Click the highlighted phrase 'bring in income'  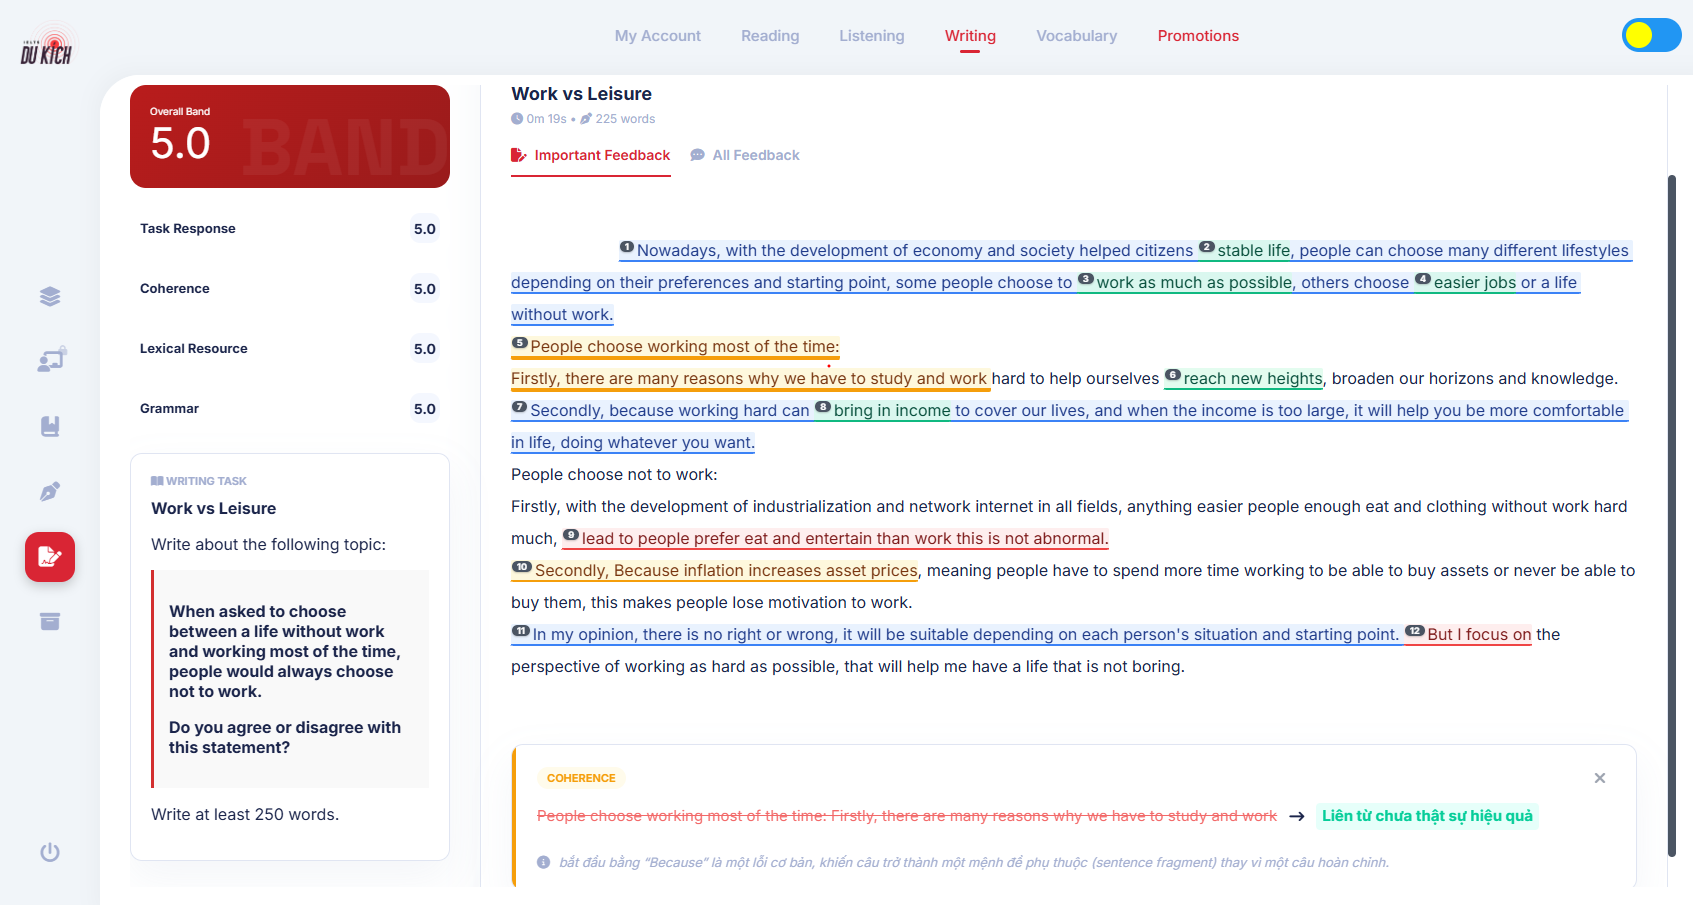[892, 411]
